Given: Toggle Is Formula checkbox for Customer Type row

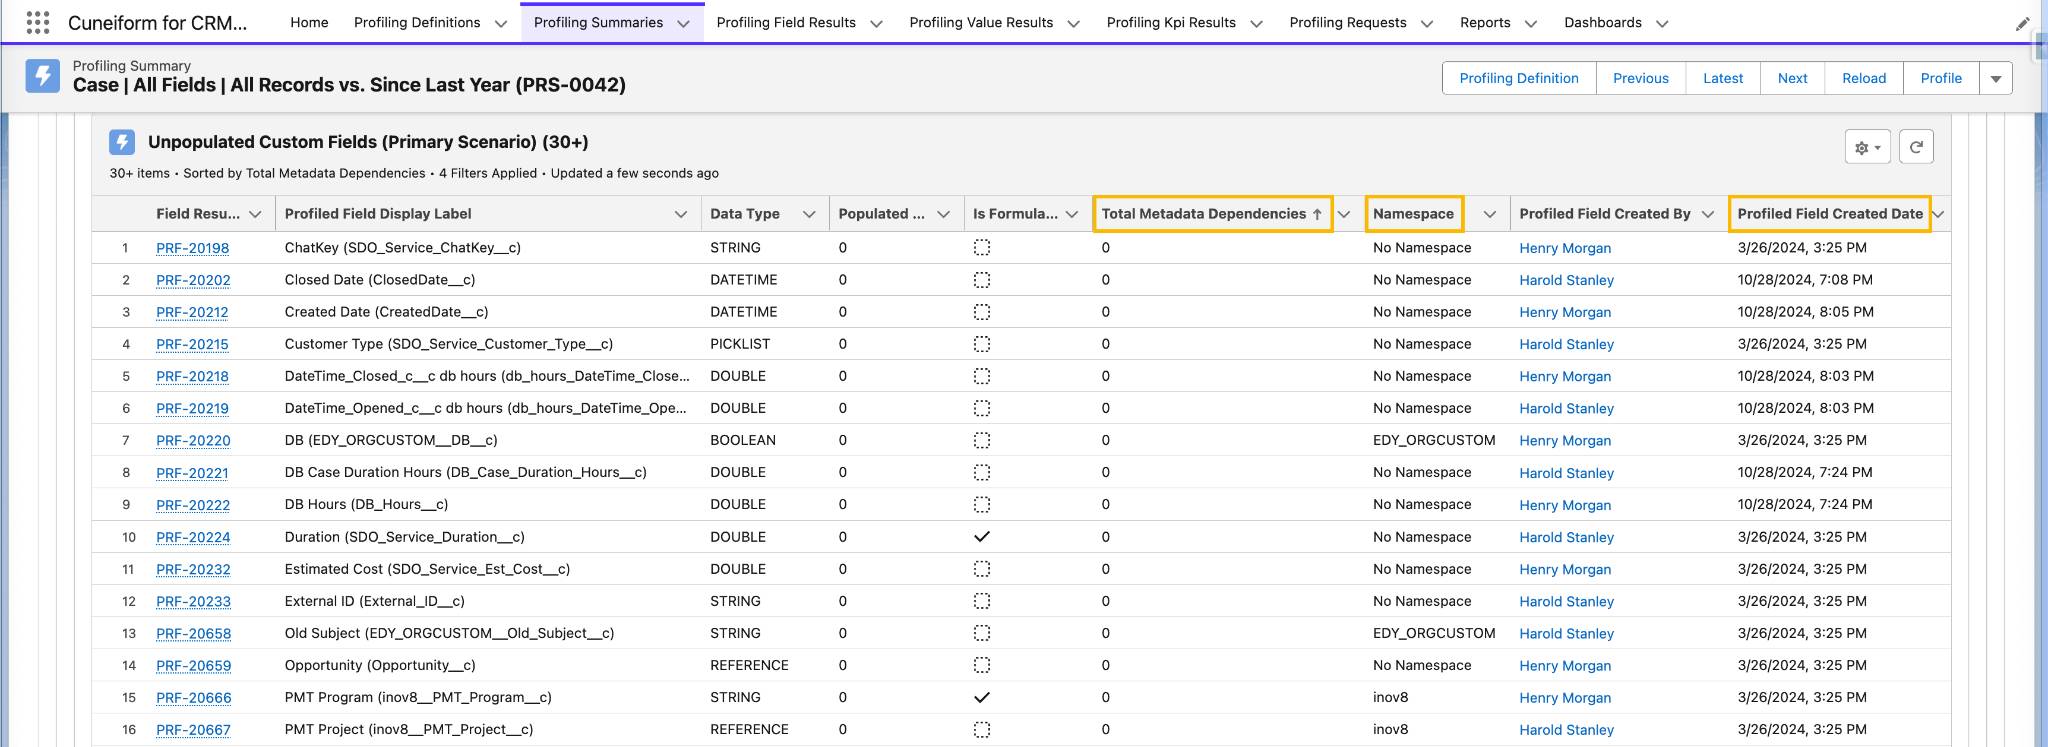Looking at the screenshot, I should 982,344.
